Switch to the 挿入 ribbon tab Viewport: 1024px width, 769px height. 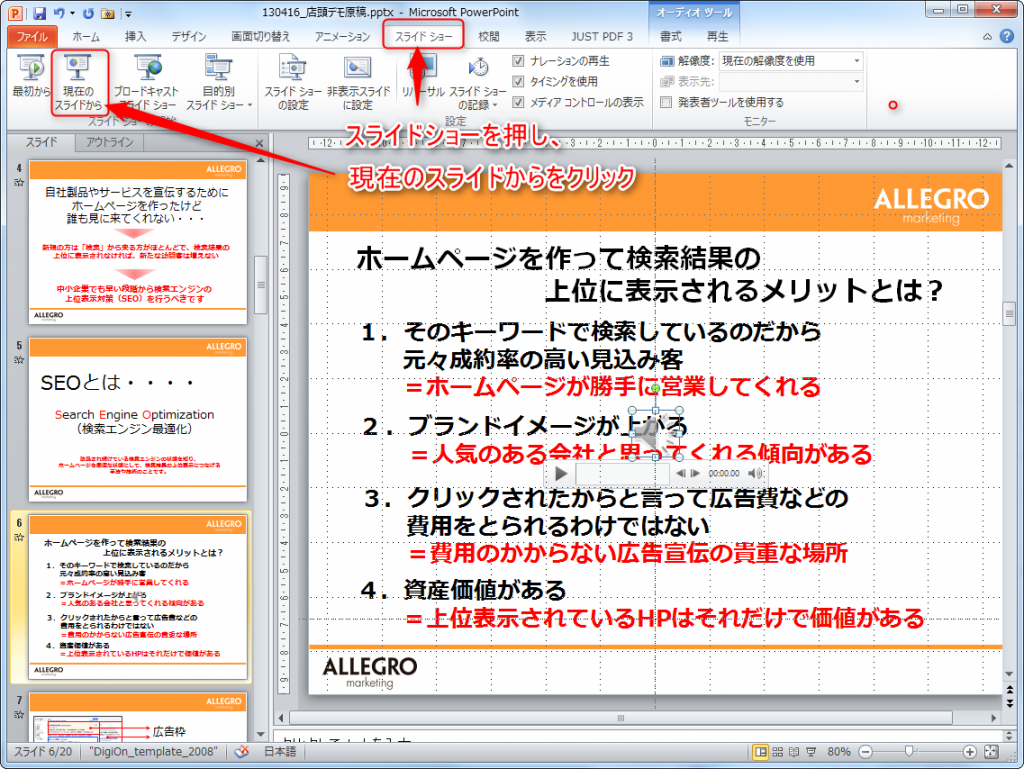point(135,37)
